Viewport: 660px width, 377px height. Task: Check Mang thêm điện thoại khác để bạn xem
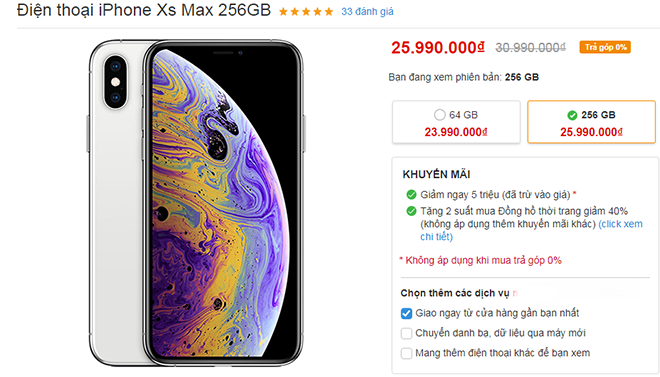pos(406,353)
